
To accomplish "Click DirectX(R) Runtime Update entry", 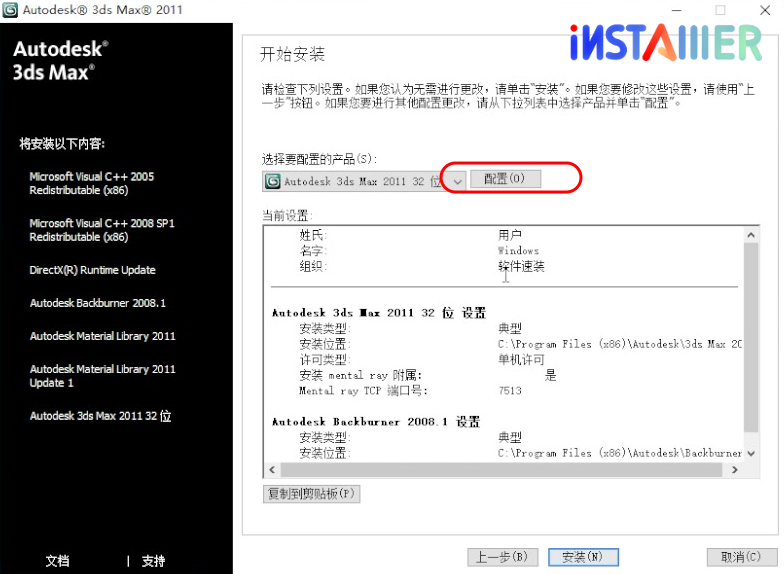I will [x=92, y=270].
